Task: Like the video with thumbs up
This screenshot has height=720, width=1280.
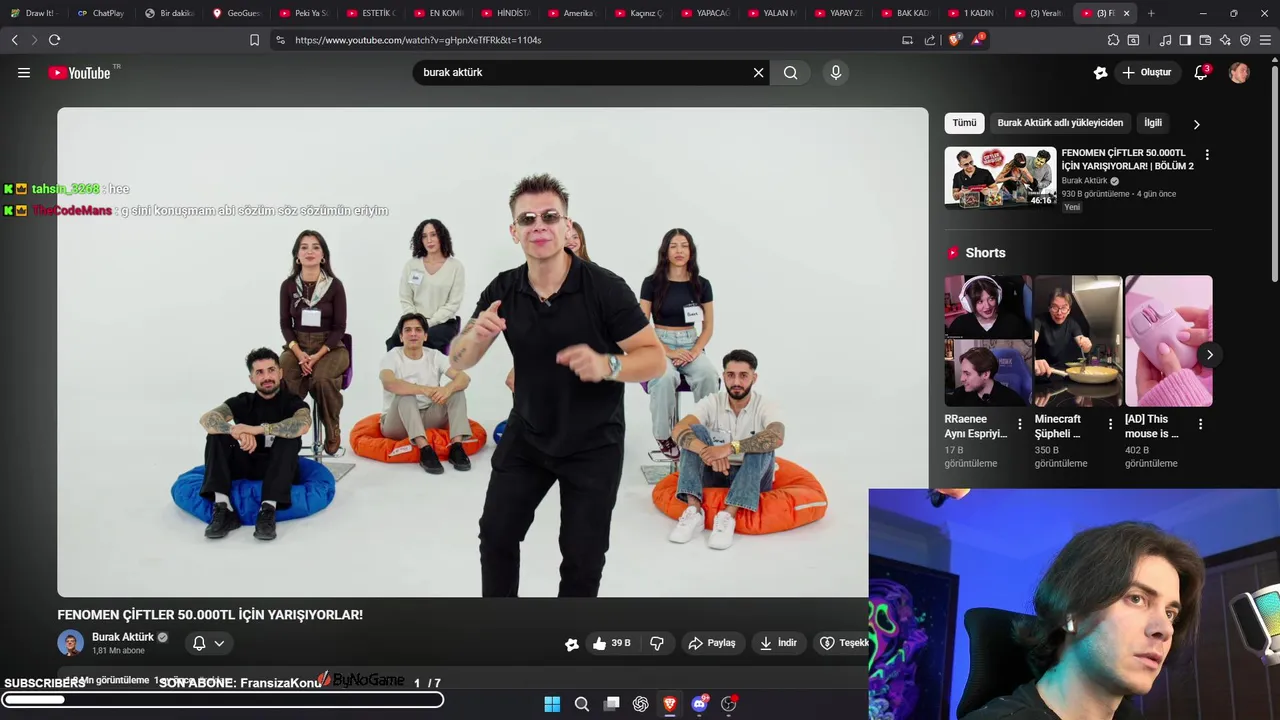Action: [611, 643]
